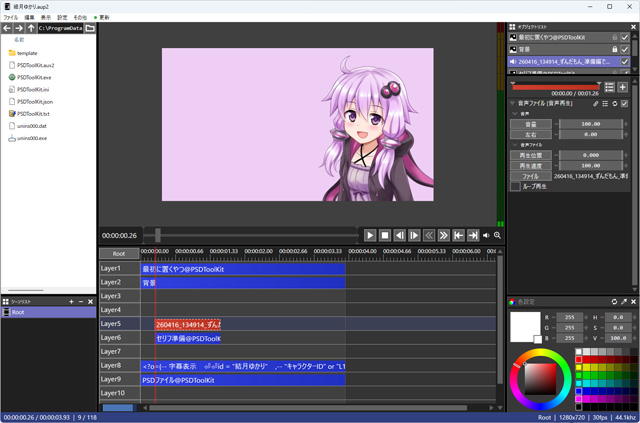The width and height of the screenshot is (640, 423).
Task: Click the preview seek slider handle
Action: point(158,235)
